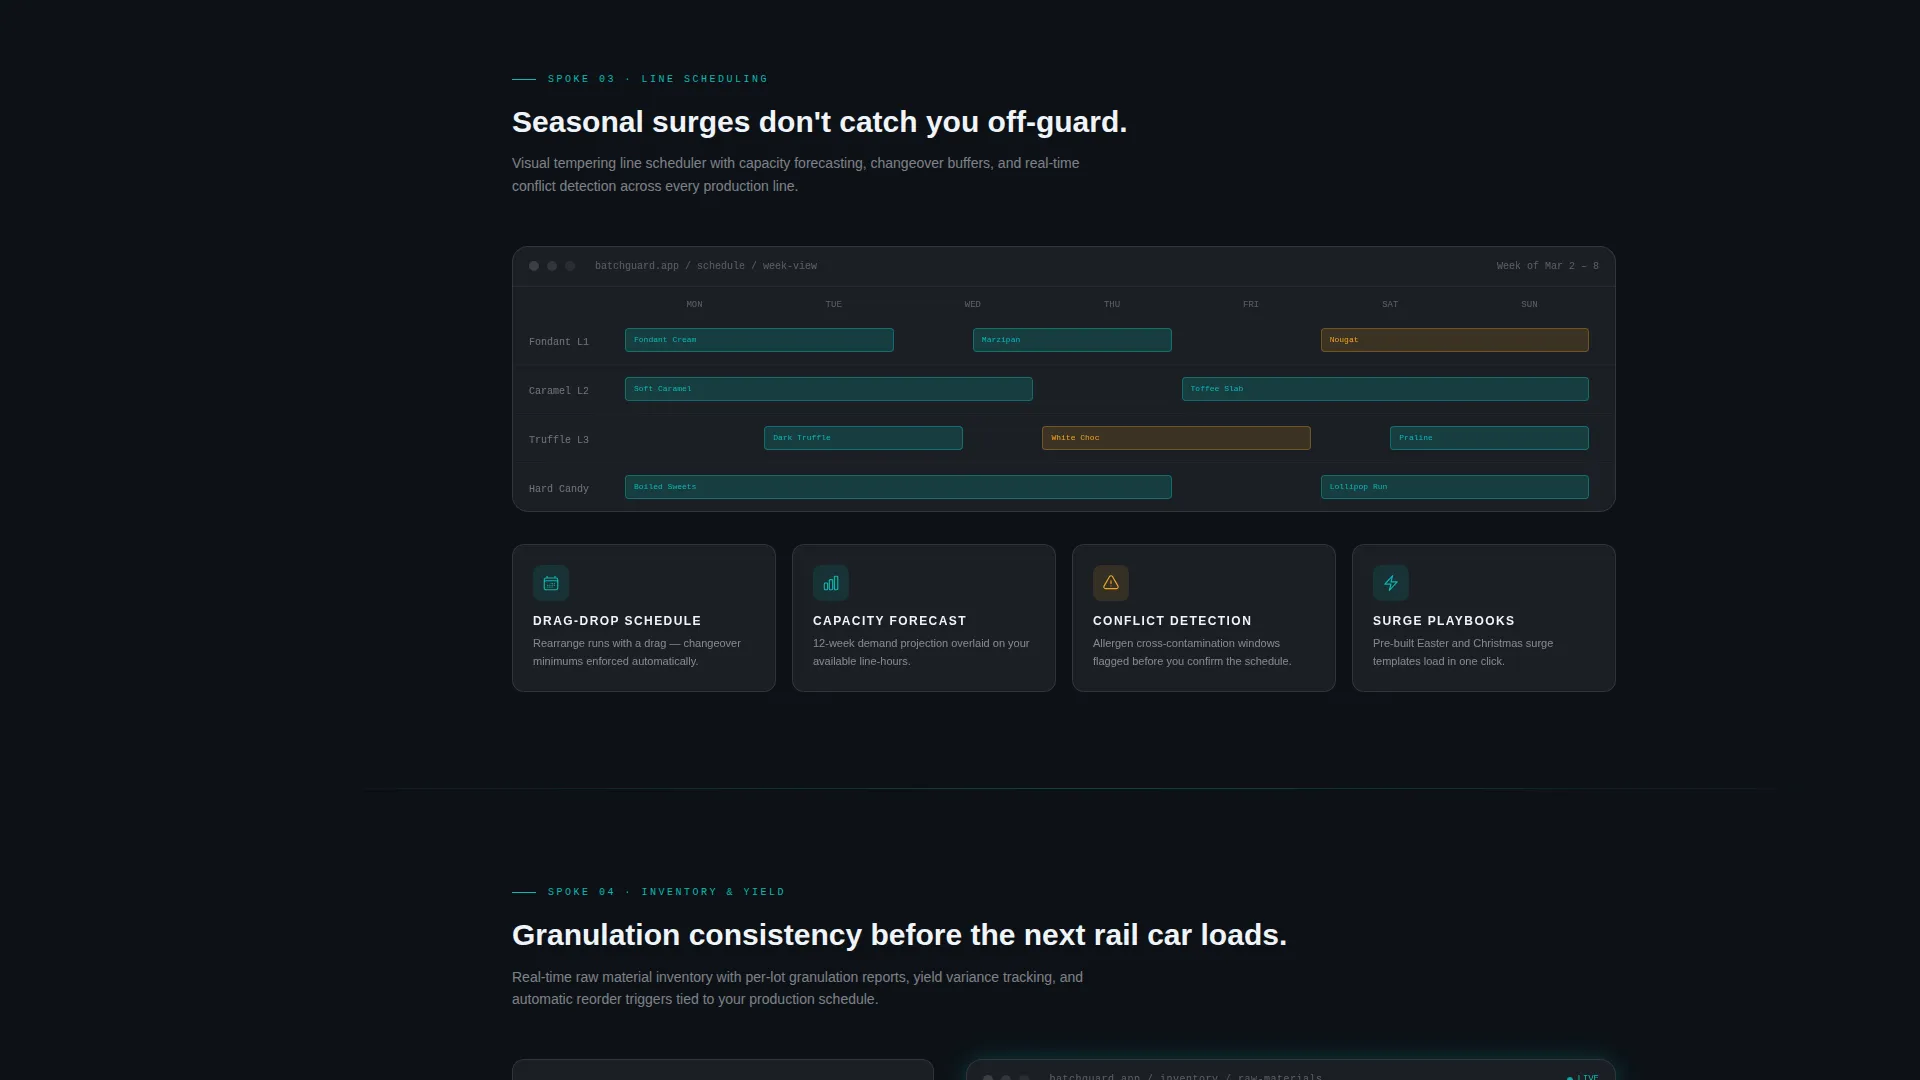Click the first window dot in schedule mockup

pos(534,266)
